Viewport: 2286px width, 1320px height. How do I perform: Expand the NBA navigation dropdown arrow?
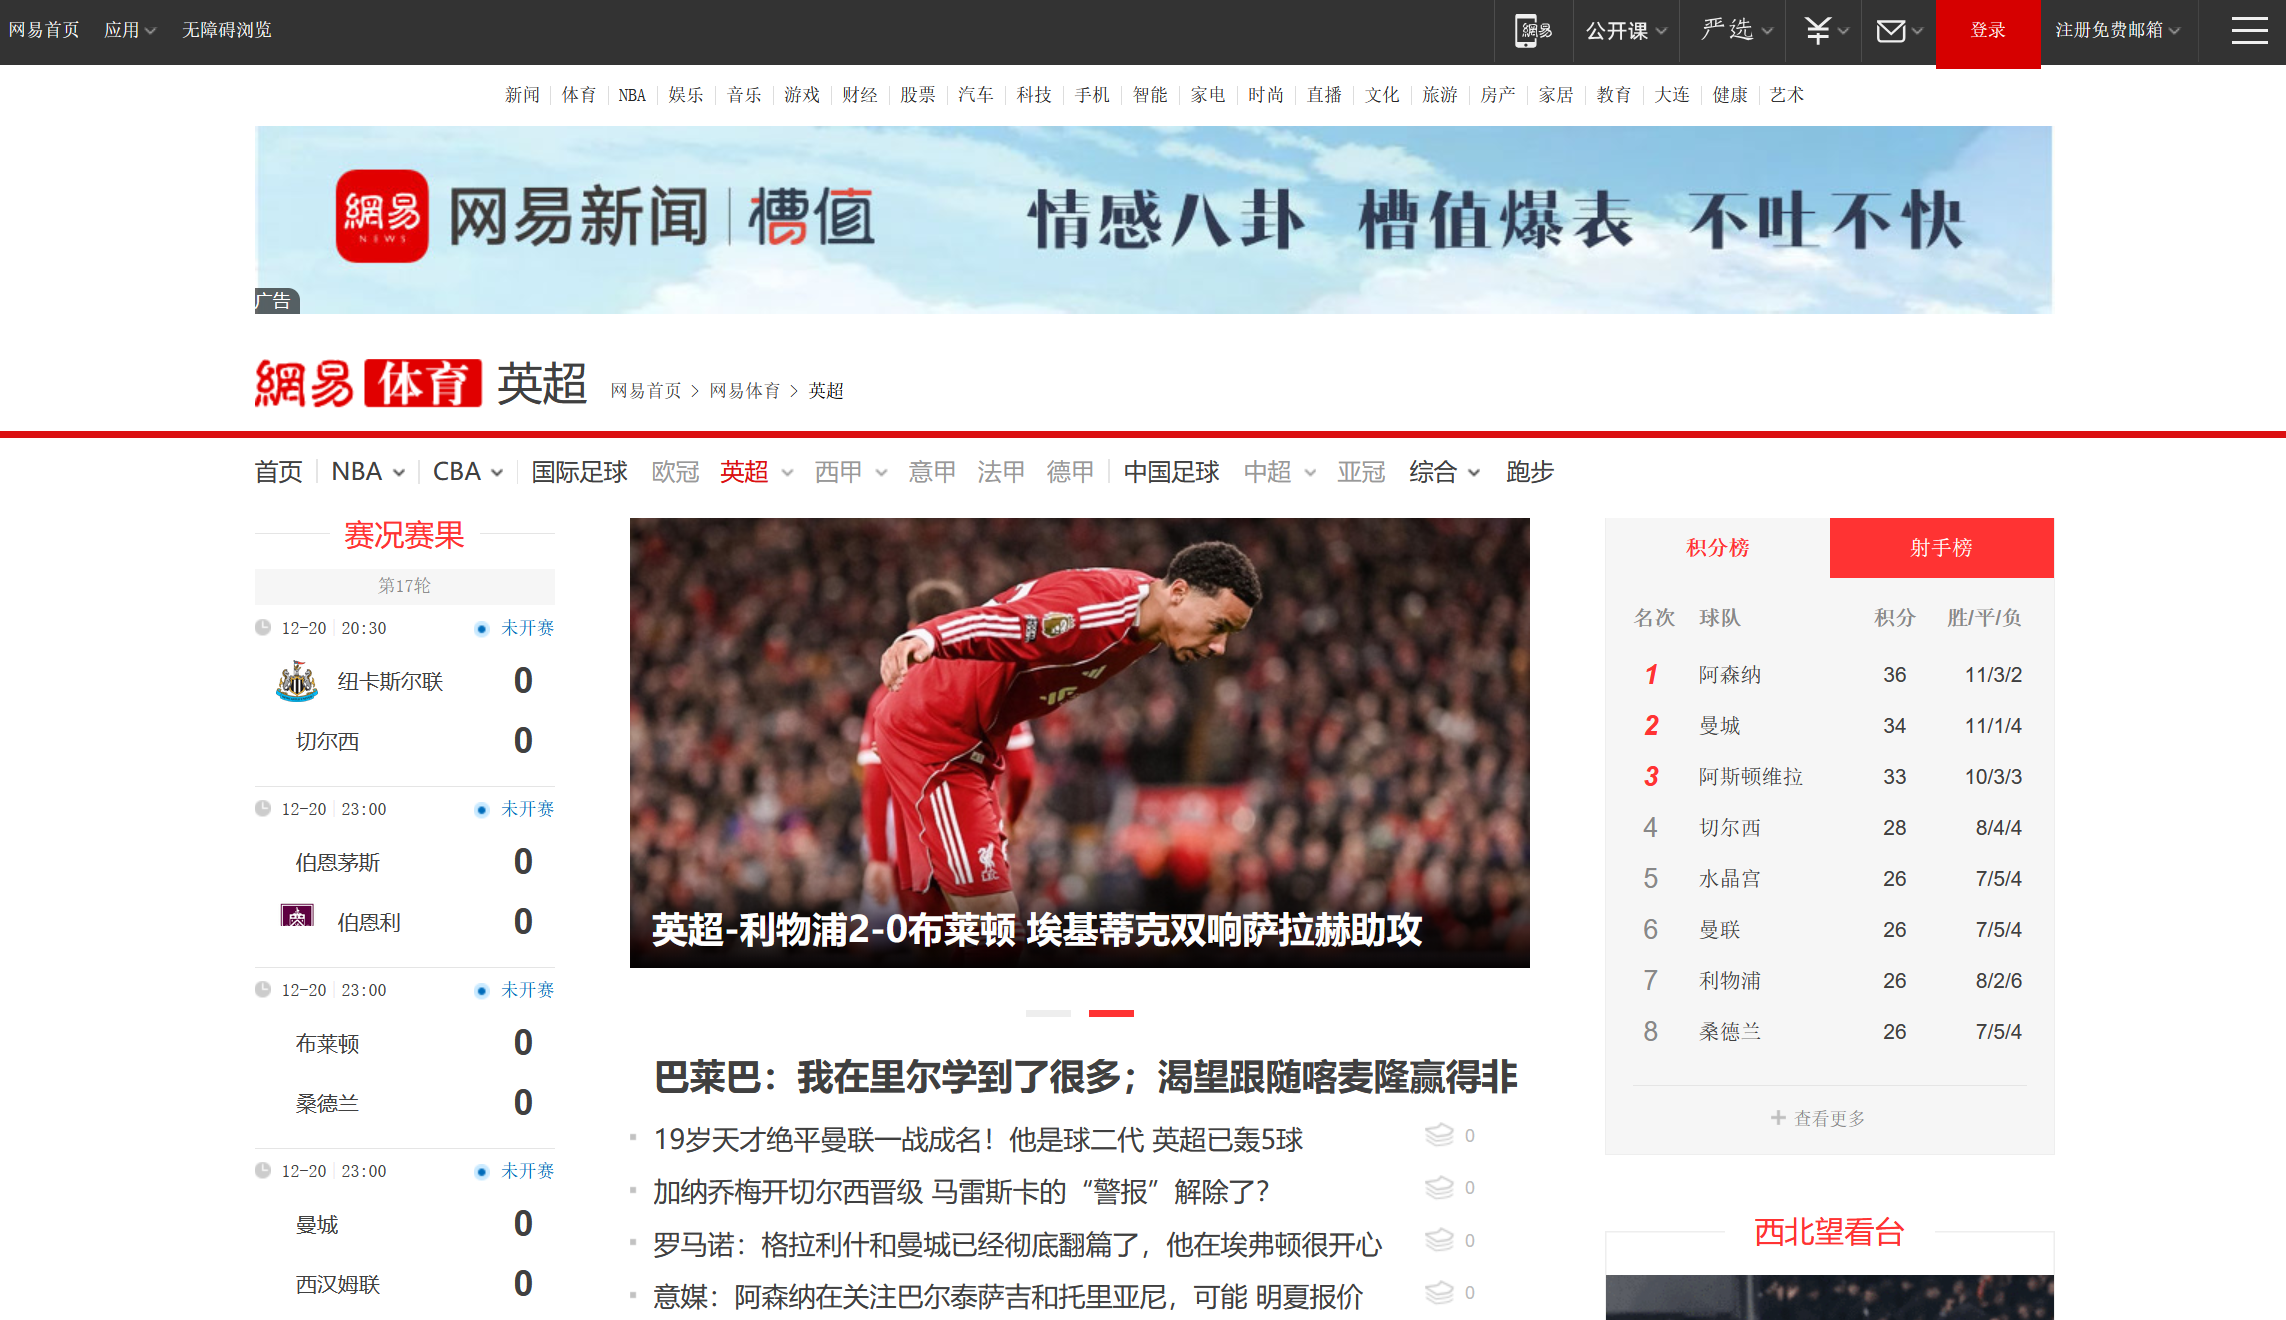(399, 473)
